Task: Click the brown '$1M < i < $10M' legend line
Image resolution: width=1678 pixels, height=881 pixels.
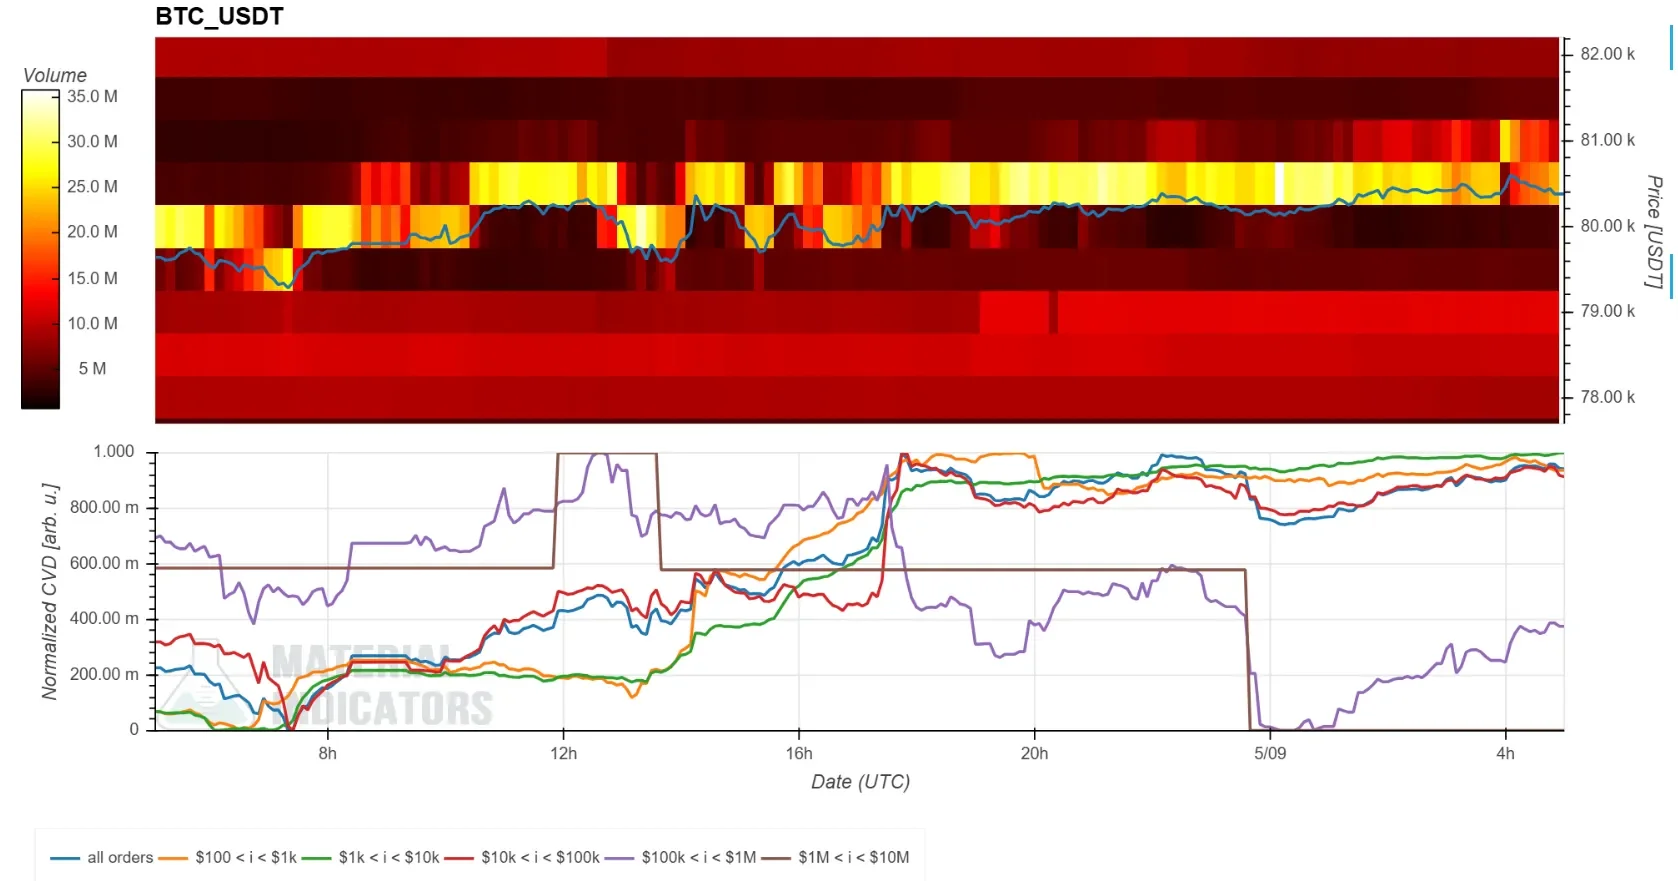Action: (x=776, y=858)
